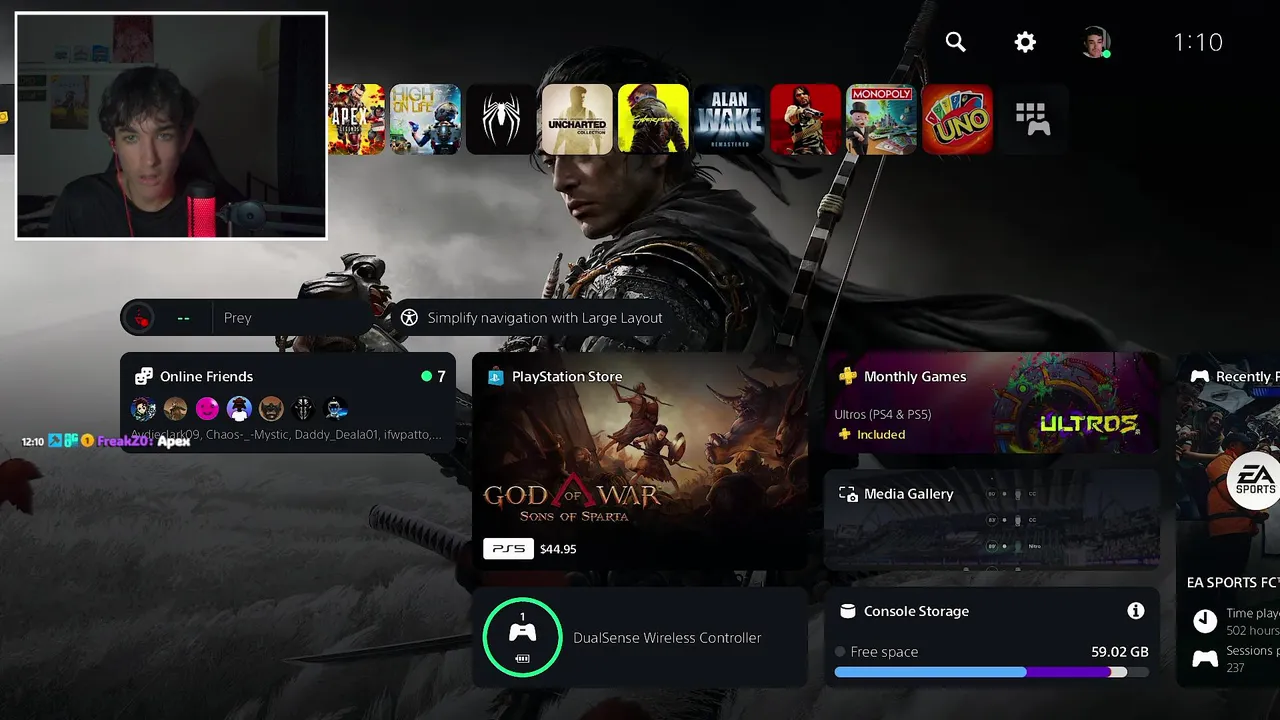Viewport: 1280px width, 720px height.
Task: Click the PlayStation Store bag icon
Action: click(x=495, y=376)
